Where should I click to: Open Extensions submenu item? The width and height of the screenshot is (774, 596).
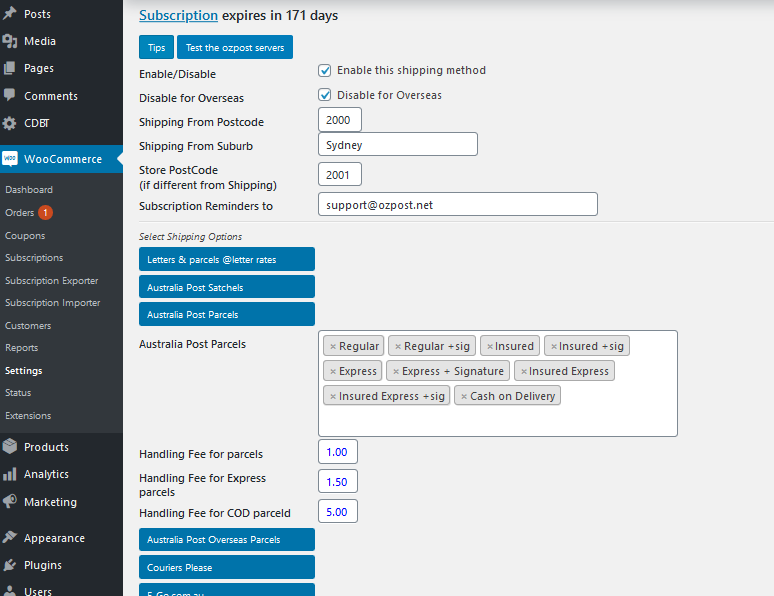click(x=28, y=415)
